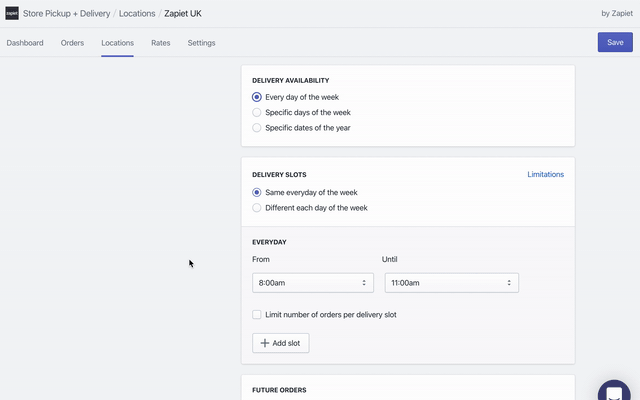Open the Until time dropdown
This screenshot has height=400, width=640.
pos(451,283)
